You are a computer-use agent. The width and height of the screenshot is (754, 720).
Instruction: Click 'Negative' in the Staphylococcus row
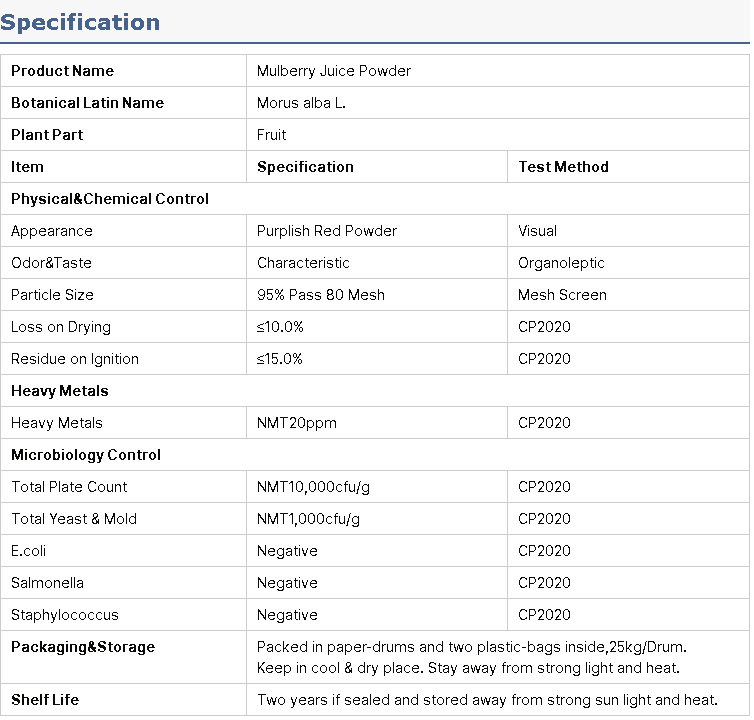point(287,615)
